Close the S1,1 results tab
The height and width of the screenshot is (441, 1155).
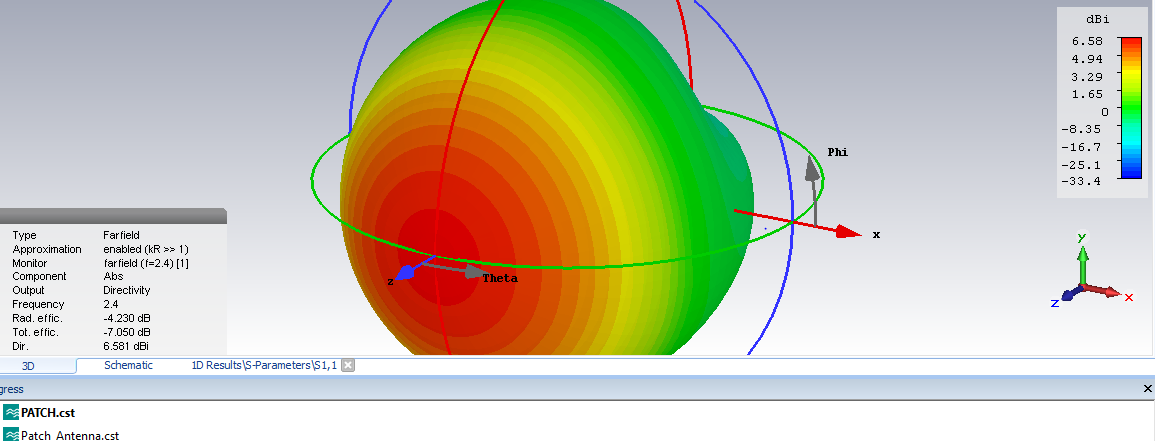coord(348,365)
